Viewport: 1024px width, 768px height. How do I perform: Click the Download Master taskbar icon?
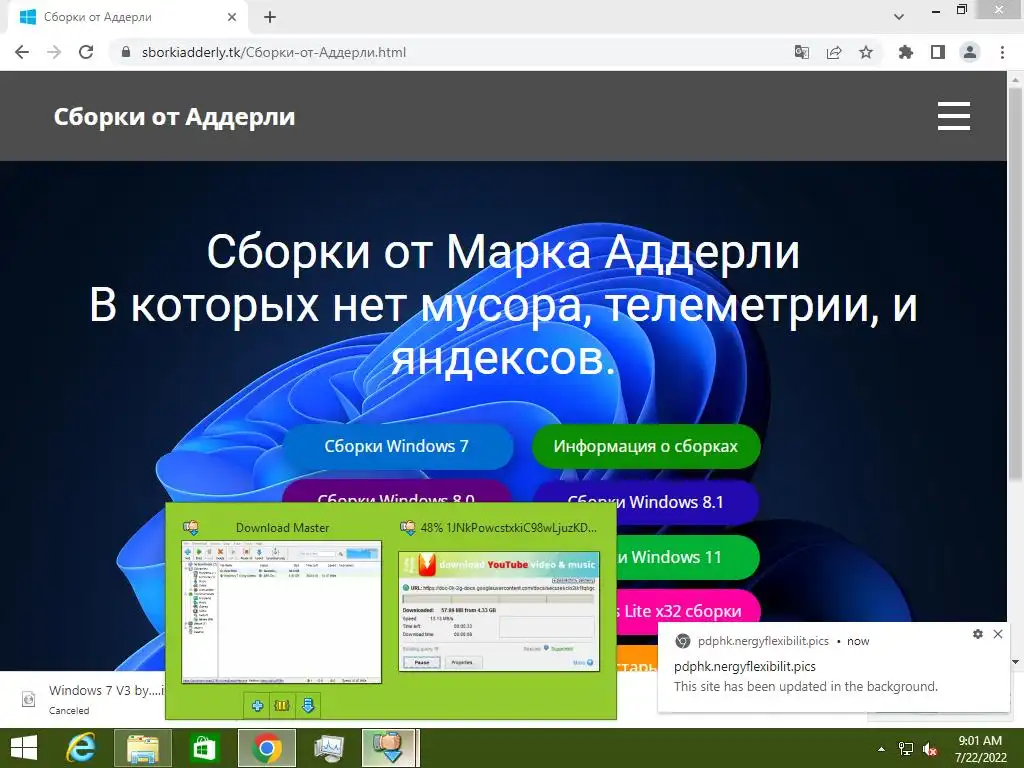point(390,748)
